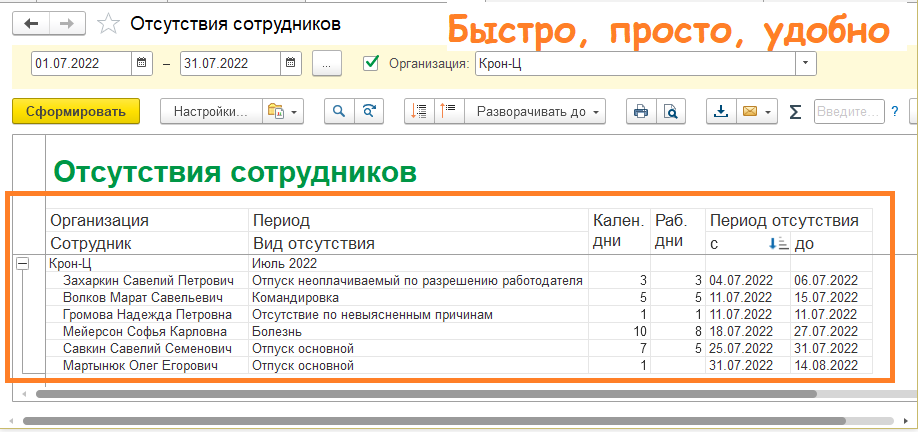Click the blue question mark help icon
Image resolution: width=918 pixels, height=432 pixels.
coord(895,111)
